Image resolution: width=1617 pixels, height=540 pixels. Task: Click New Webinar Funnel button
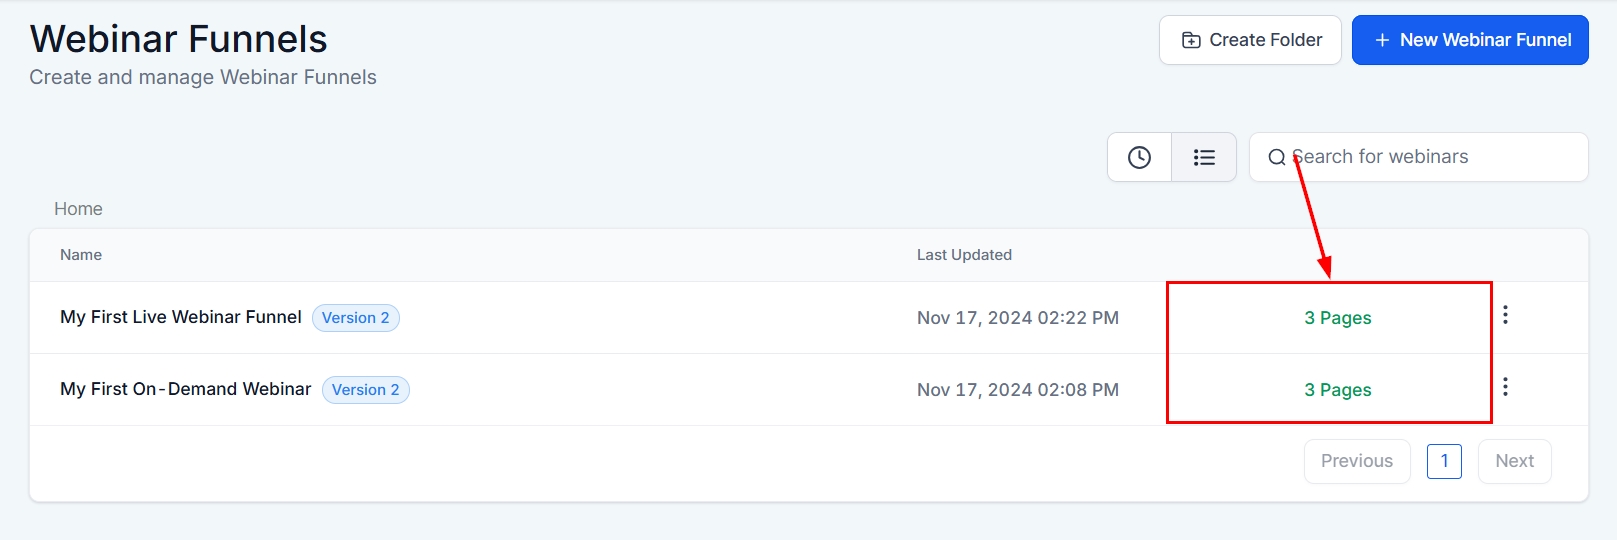(x=1470, y=40)
